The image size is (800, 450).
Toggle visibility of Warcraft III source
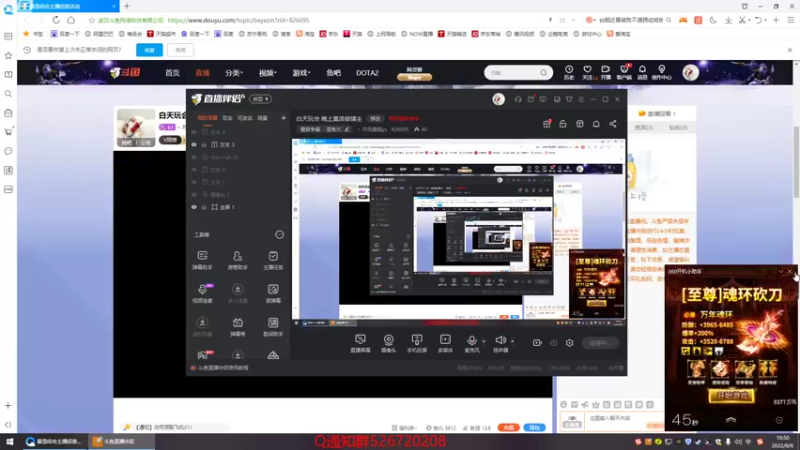point(194,157)
